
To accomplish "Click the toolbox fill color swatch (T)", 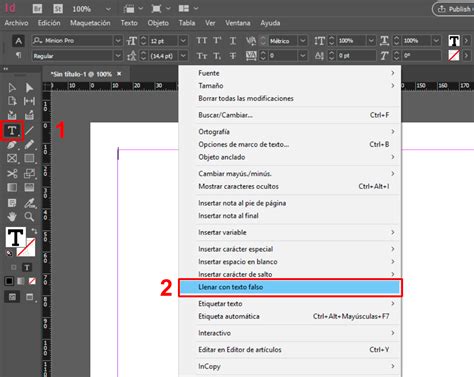I will tap(15, 237).
